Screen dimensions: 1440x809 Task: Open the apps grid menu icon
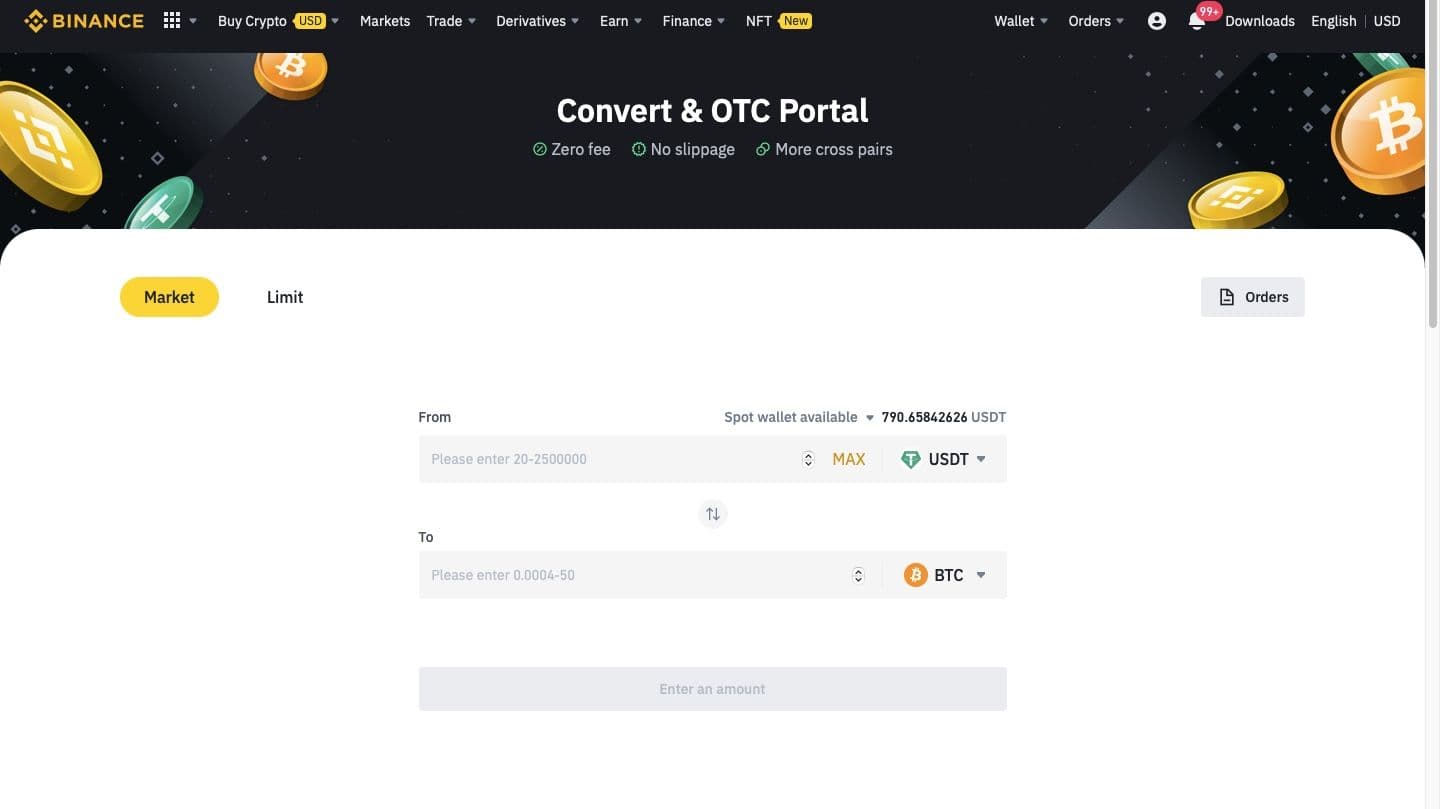click(172, 21)
